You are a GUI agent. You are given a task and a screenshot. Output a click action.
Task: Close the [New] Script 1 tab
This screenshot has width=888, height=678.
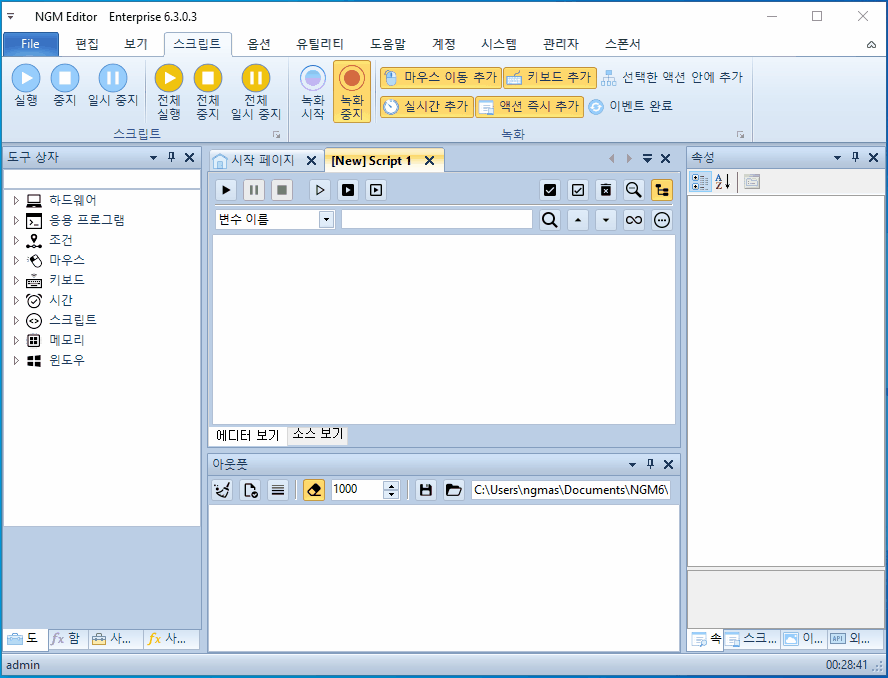[430, 161]
